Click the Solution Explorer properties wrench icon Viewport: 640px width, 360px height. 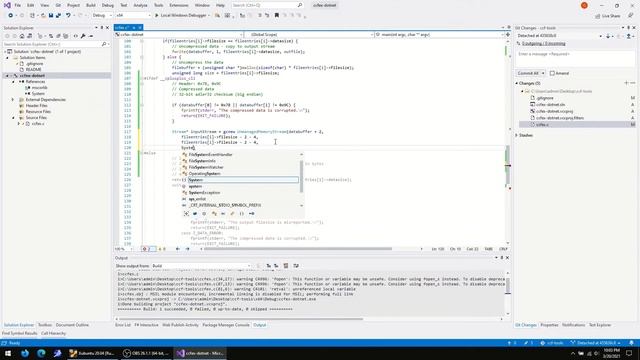[x=83, y=36]
